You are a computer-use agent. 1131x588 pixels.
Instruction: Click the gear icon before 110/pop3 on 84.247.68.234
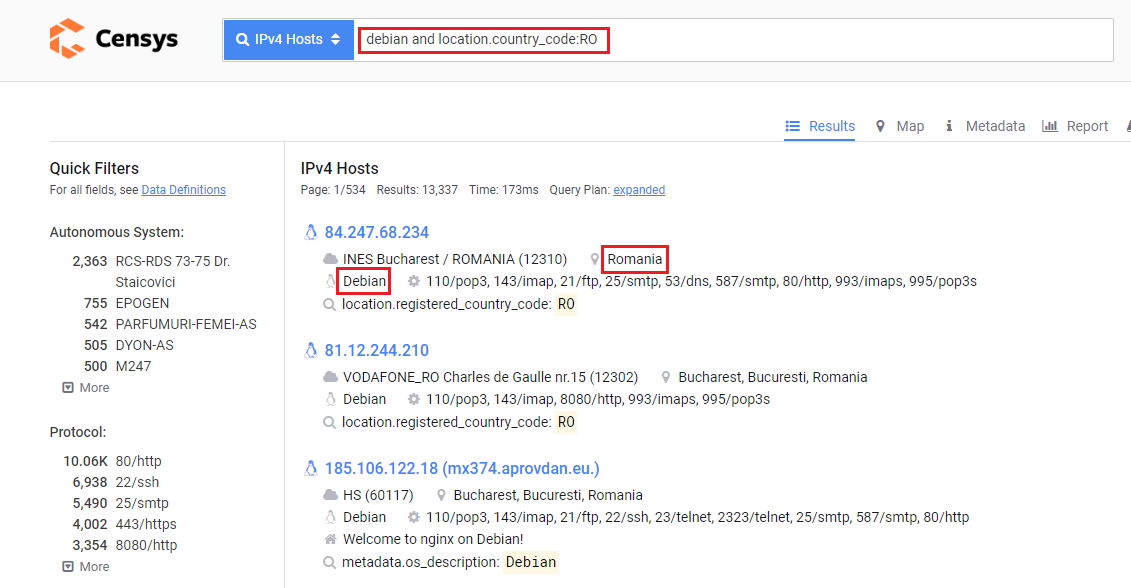(x=413, y=281)
